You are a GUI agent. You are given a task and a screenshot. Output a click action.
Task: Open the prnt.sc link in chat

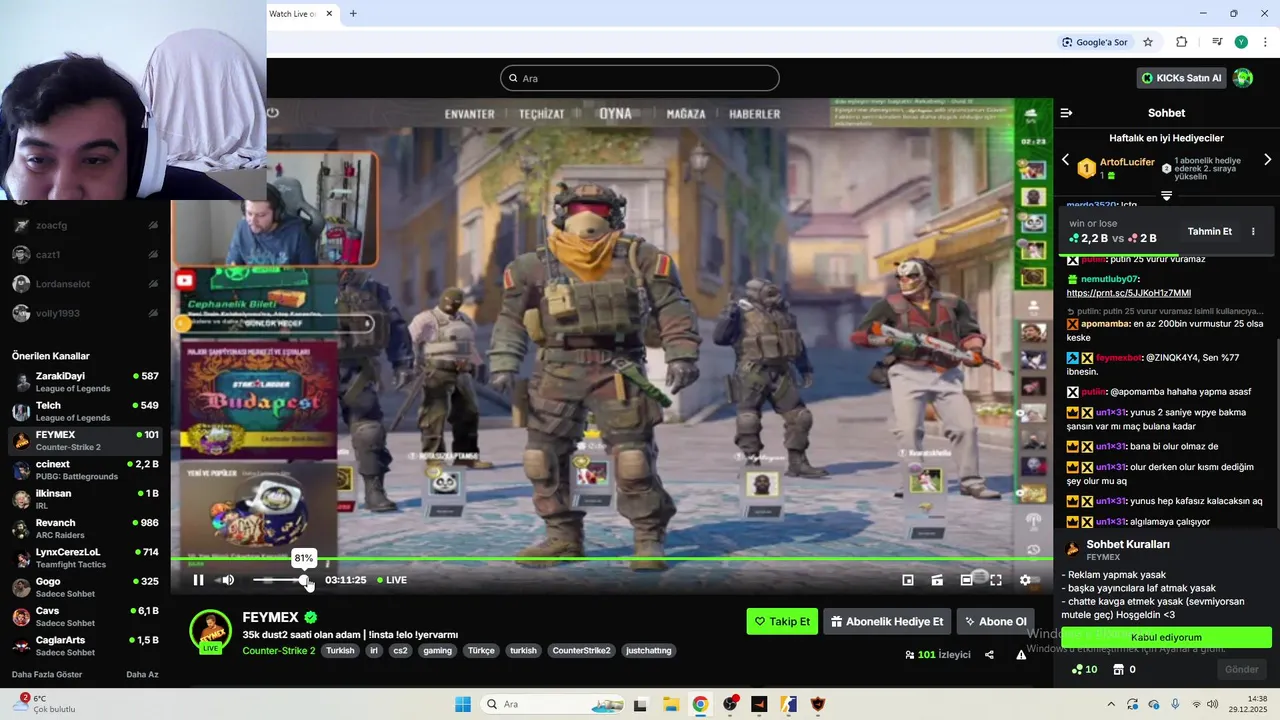pyautogui.click(x=1128, y=293)
